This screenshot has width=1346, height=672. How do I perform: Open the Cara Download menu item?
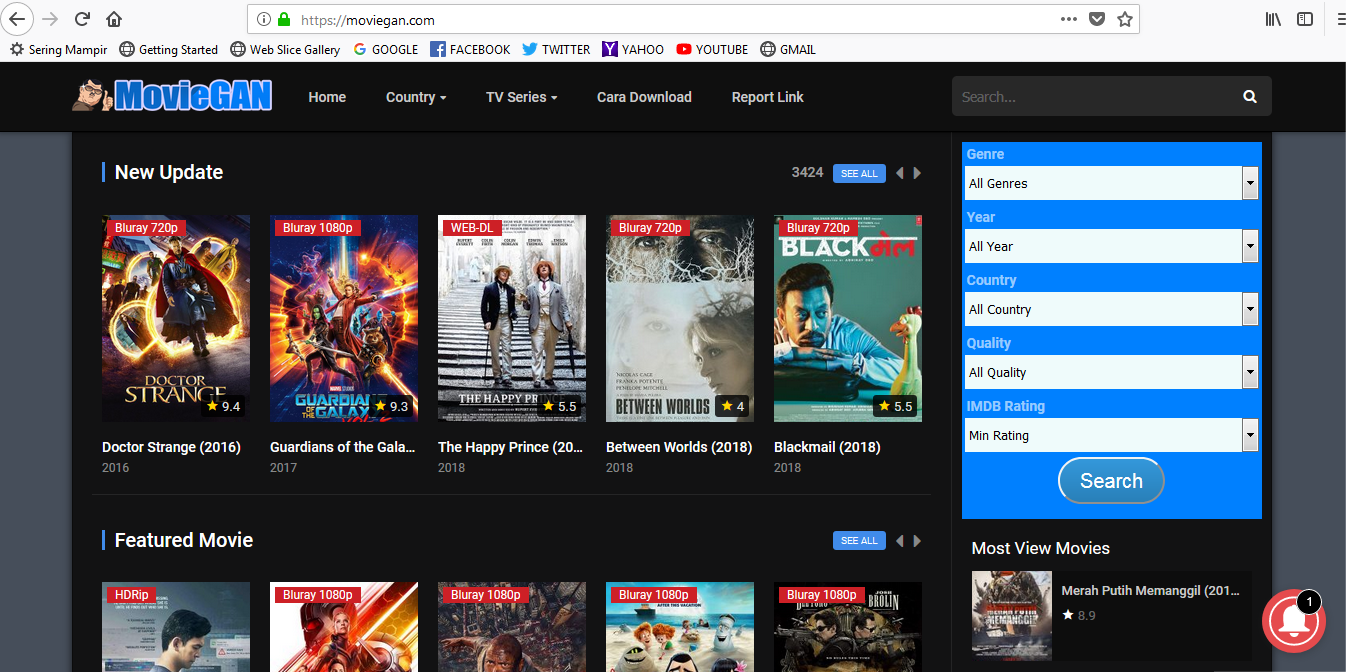click(644, 97)
